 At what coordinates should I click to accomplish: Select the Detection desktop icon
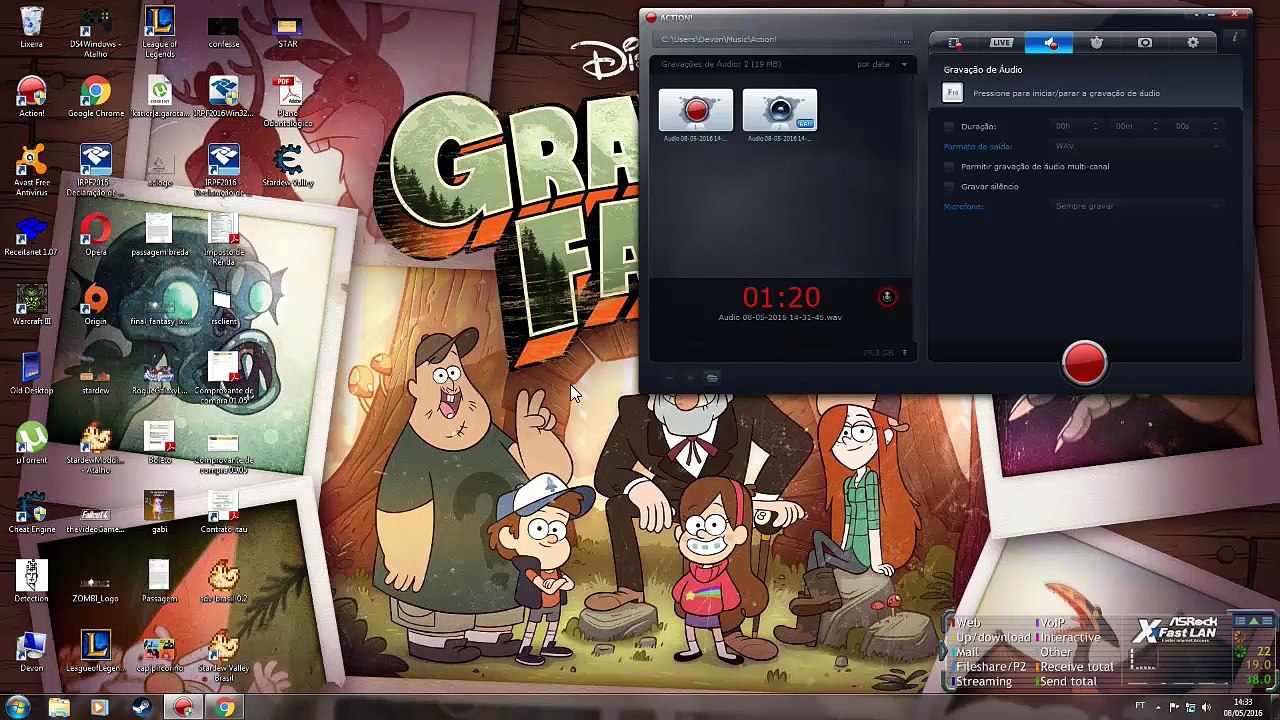tap(31, 581)
